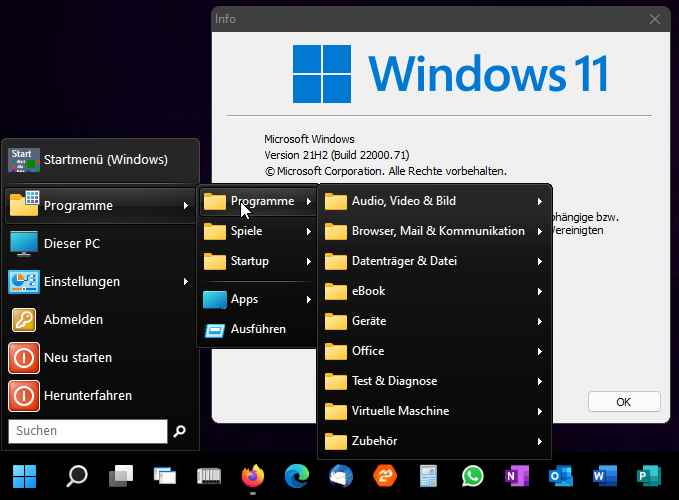Launch Microsoft Edge from the taskbar
This screenshot has width=679, height=500.
[297, 476]
